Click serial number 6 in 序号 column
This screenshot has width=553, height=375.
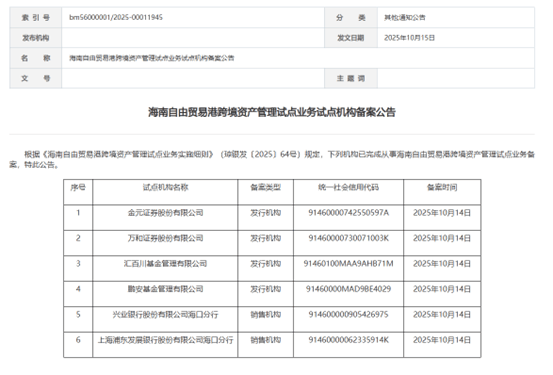tap(78, 340)
